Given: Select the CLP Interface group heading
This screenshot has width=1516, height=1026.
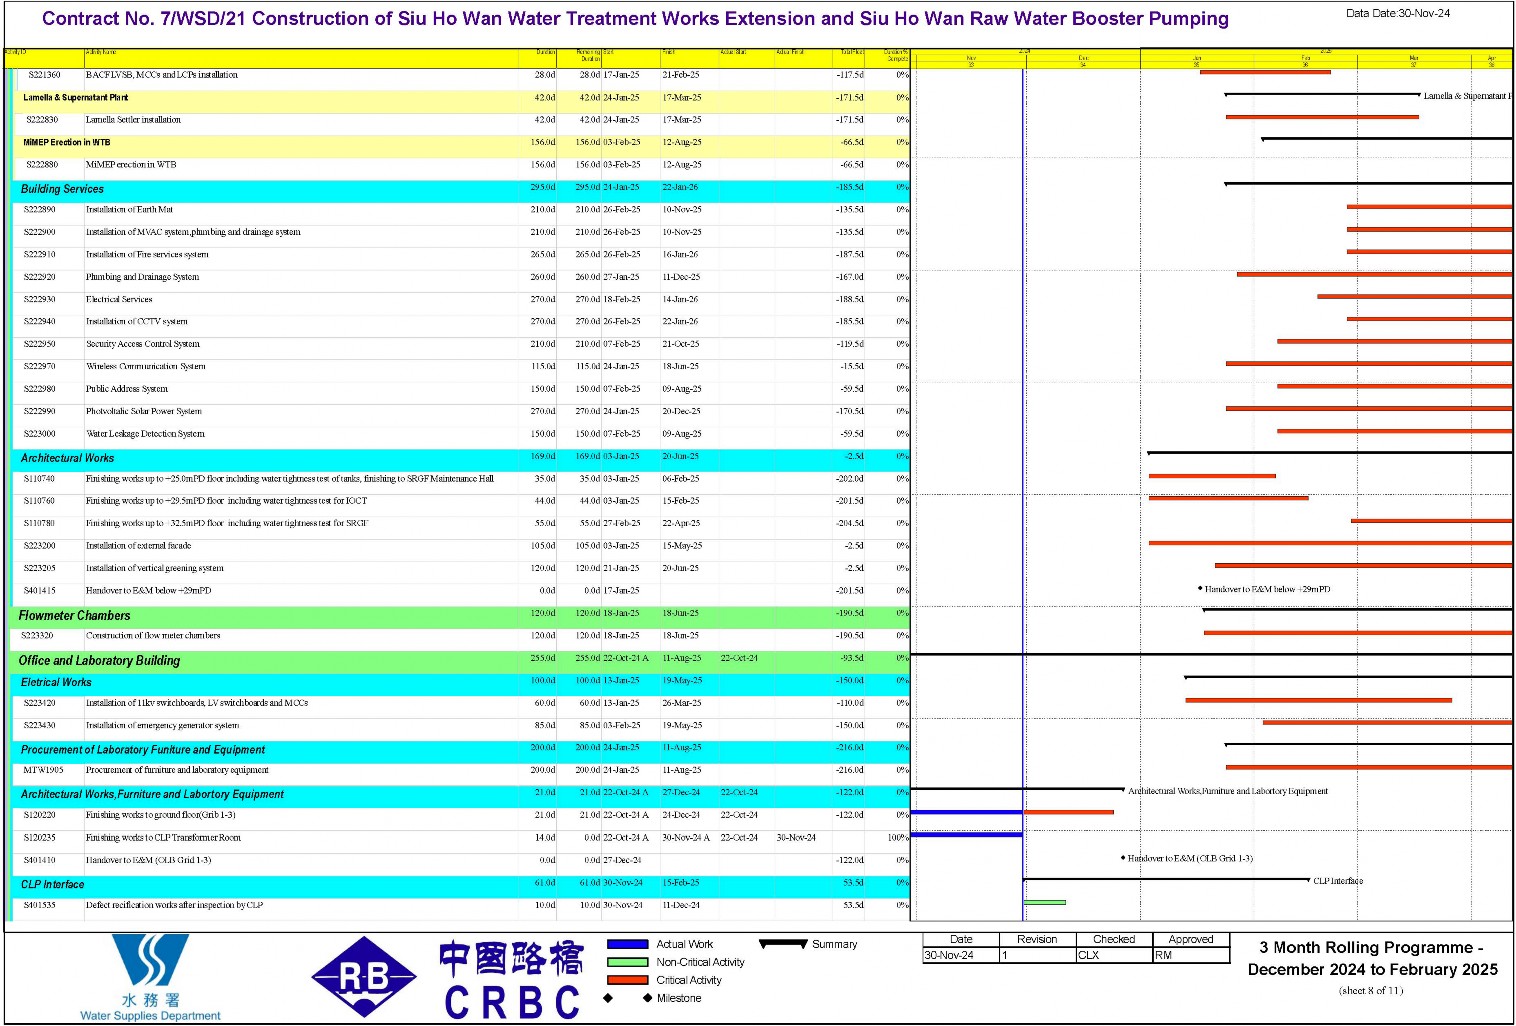Looking at the screenshot, I should [x=52, y=885].
